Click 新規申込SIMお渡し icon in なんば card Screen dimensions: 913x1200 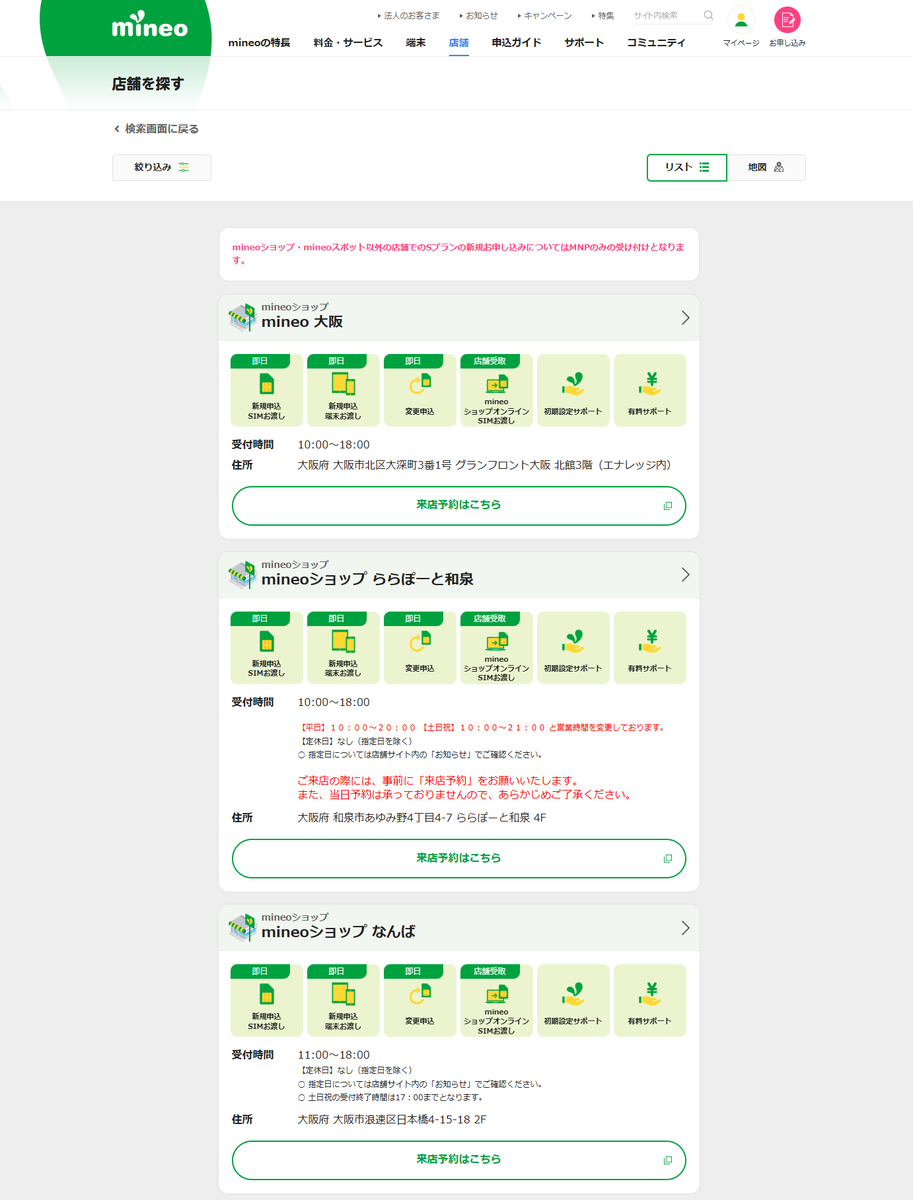coord(267,1001)
